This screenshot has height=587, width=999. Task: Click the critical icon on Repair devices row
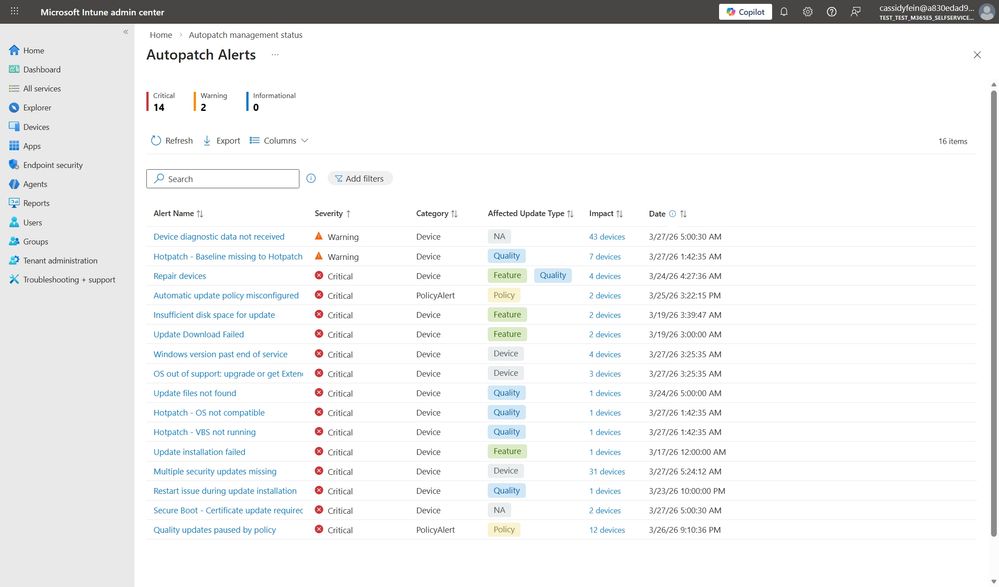319,275
